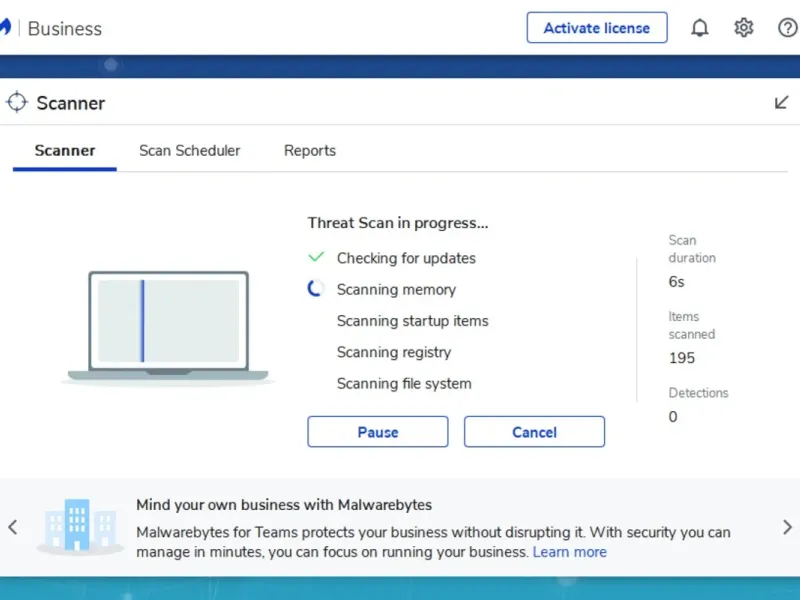The image size is (800, 600).
Task: Click the Scanner crosshair icon
Action: pos(17,102)
